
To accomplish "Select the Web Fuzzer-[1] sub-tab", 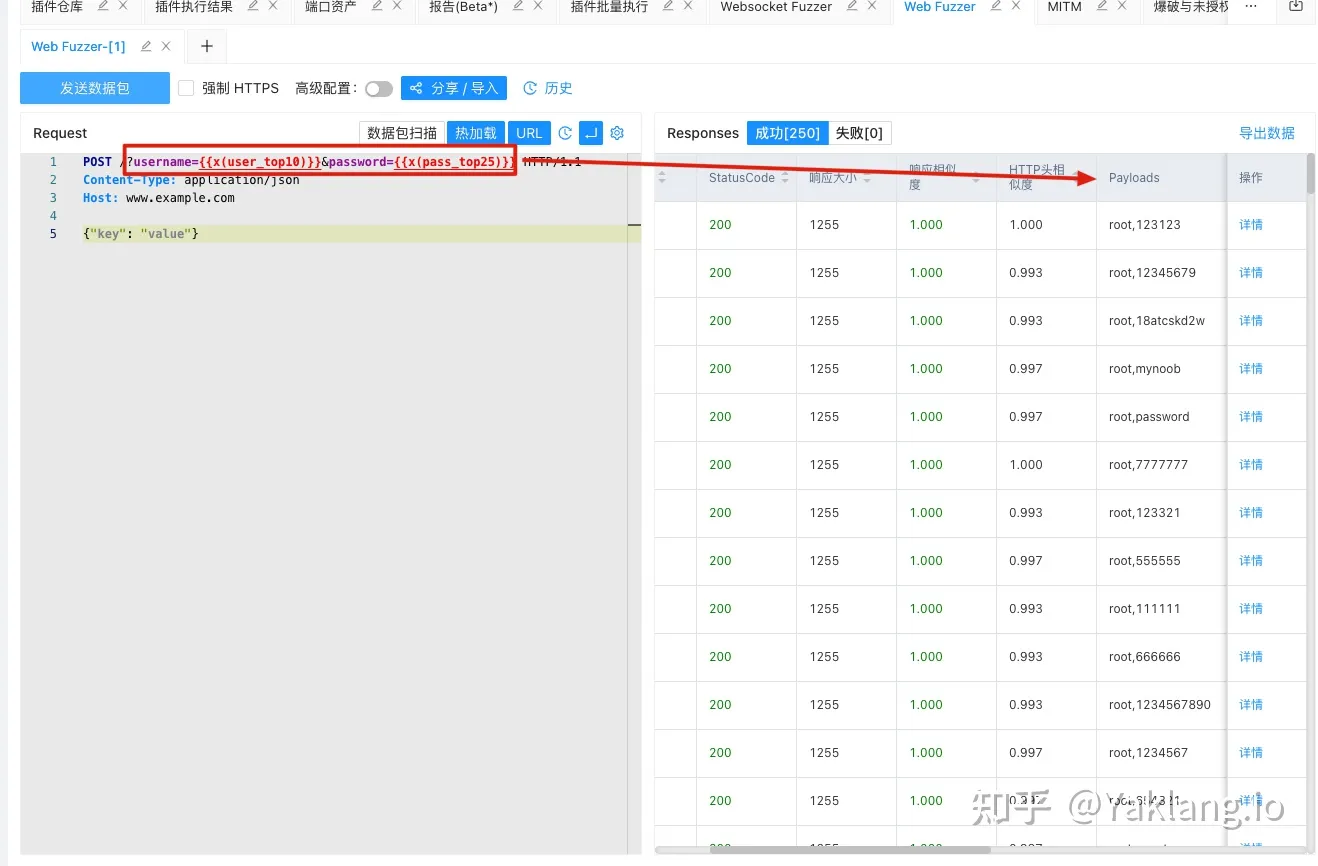I will (78, 46).
